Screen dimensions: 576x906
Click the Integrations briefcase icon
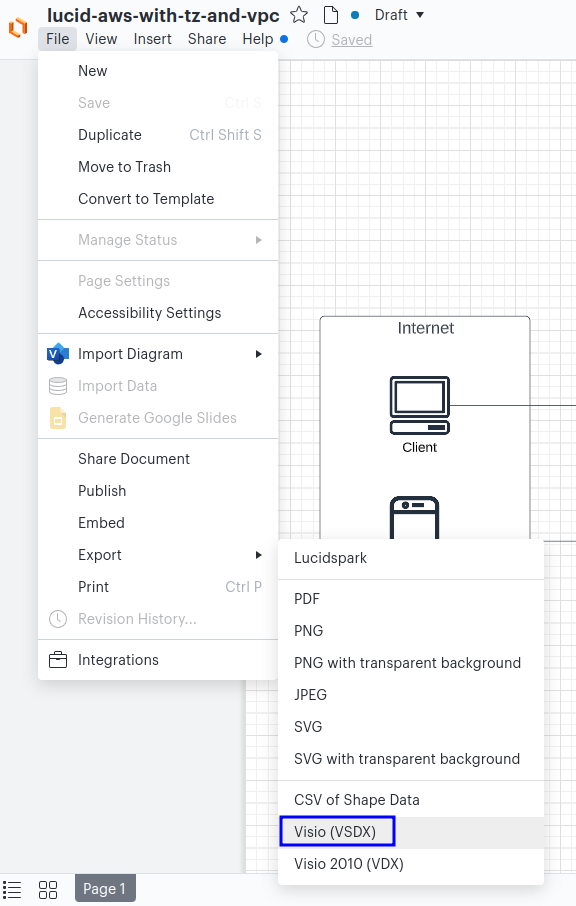tap(58, 660)
